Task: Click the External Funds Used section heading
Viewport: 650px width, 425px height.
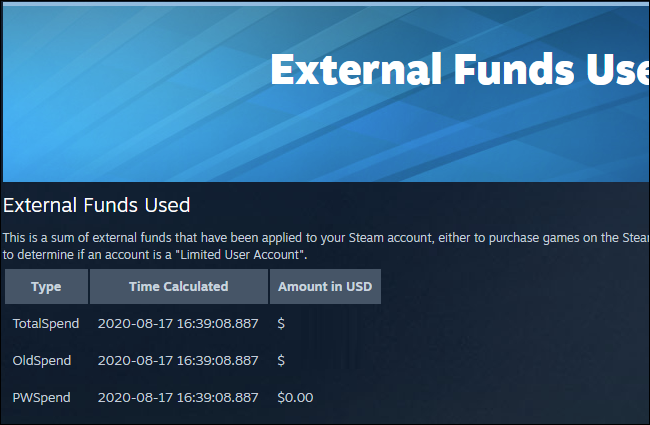Action: tap(97, 206)
